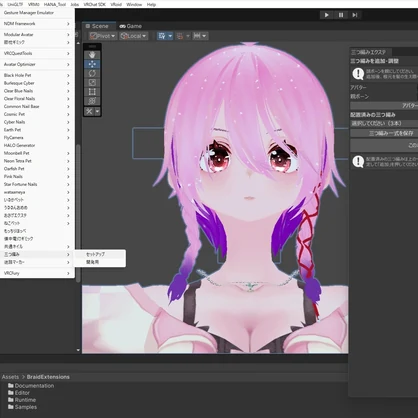Image resolution: width=418 pixels, height=418 pixels.
Task: Open Clear Floral Nails menu entry
Action: (37, 99)
